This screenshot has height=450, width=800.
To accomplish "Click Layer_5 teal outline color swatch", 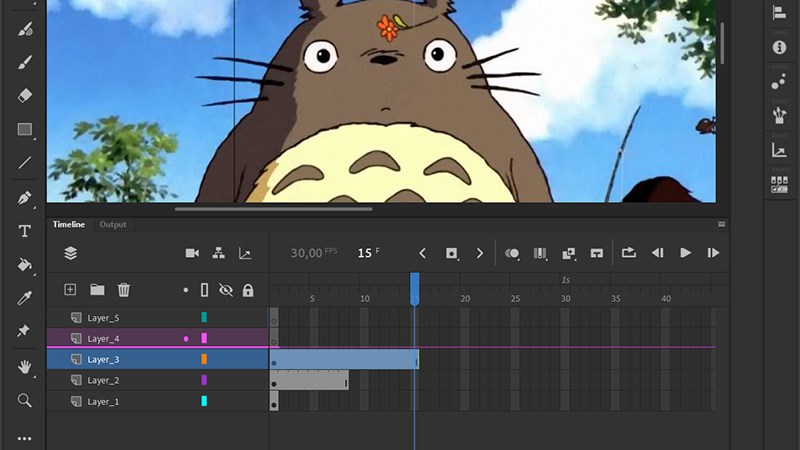I will [x=204, y=317].
